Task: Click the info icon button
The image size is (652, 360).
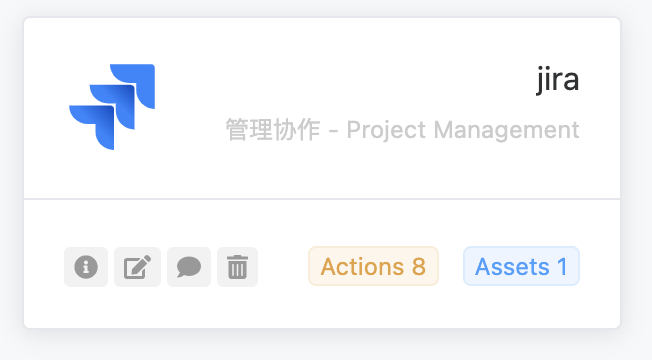Action: [86, 267]
